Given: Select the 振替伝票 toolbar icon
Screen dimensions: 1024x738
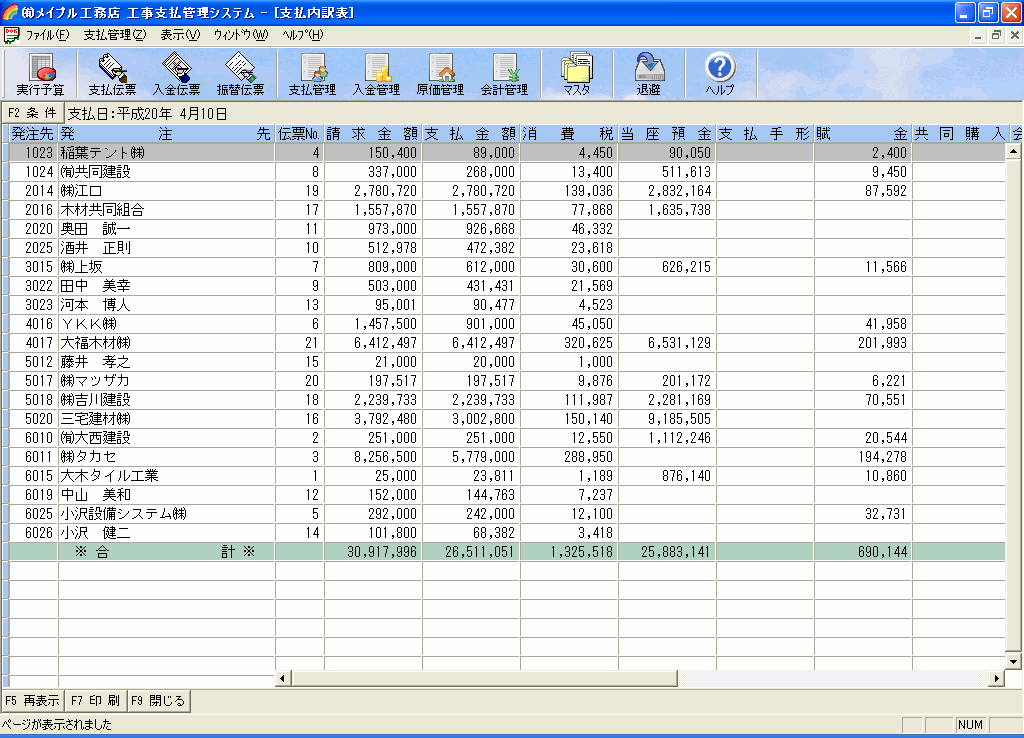Looking at the screenshot, I should click(240, 74).
